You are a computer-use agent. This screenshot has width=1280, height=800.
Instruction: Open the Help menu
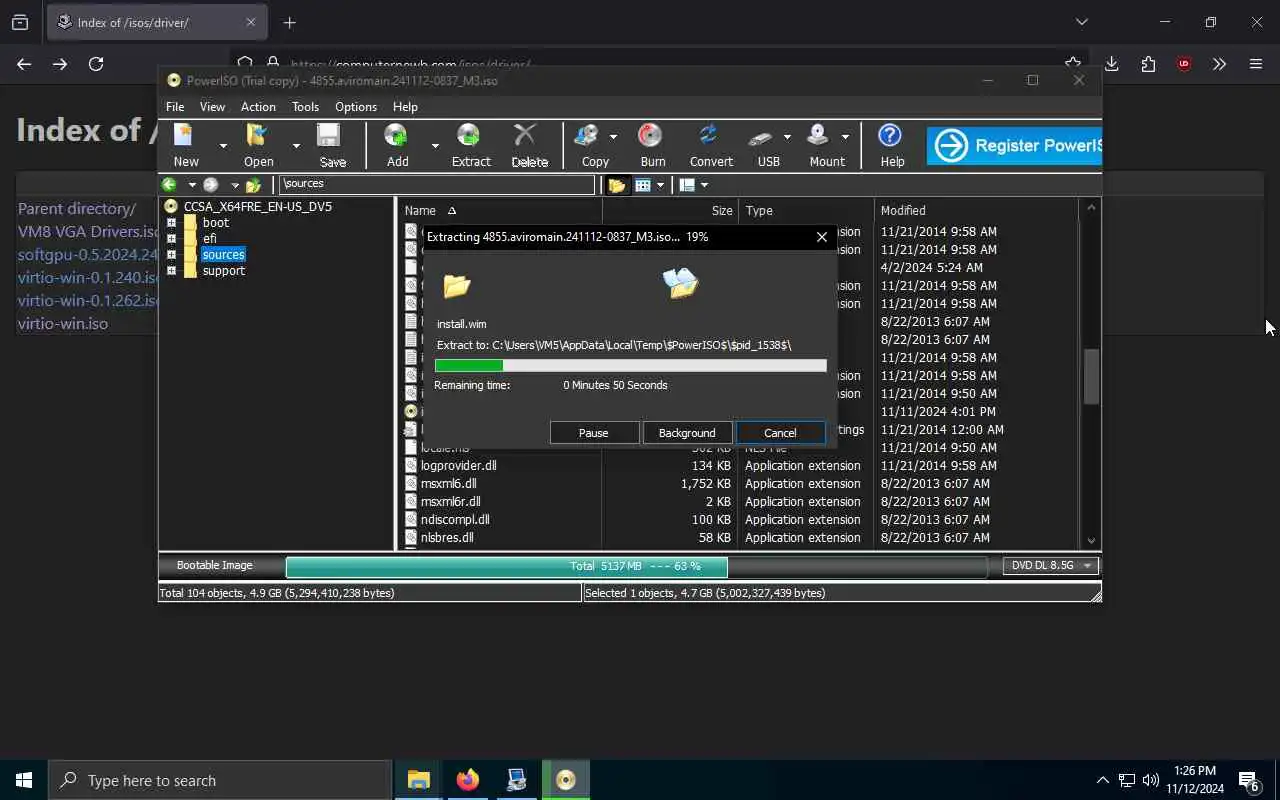tap(405, 107)
